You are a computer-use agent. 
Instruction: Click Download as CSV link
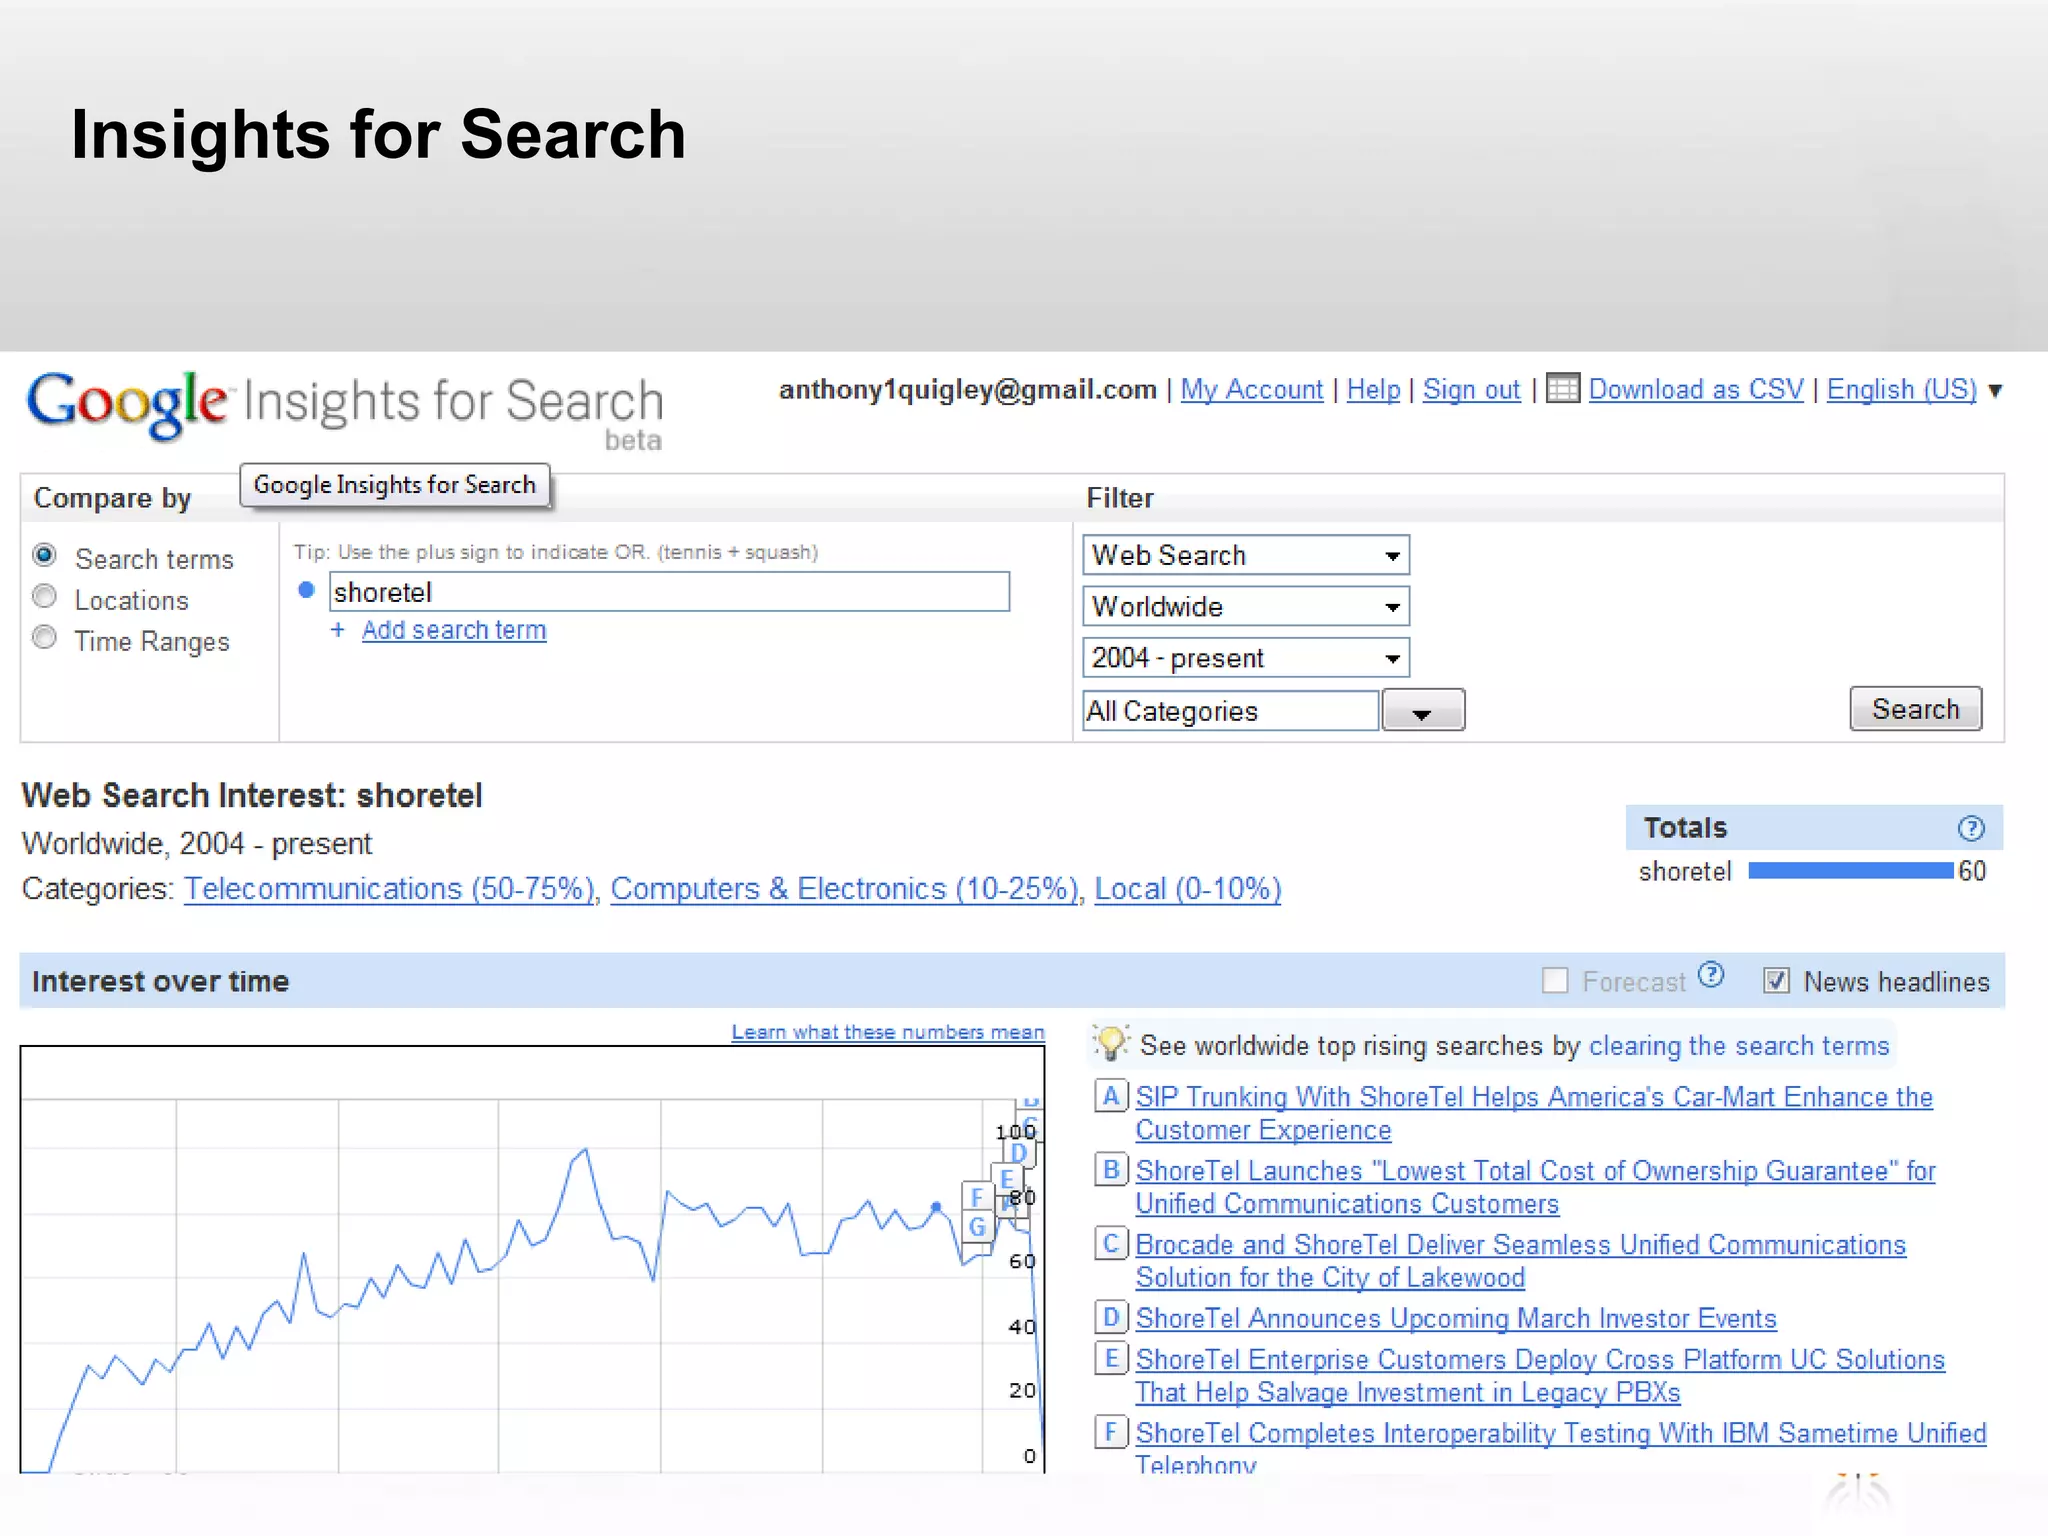[x=1696, y=389]
